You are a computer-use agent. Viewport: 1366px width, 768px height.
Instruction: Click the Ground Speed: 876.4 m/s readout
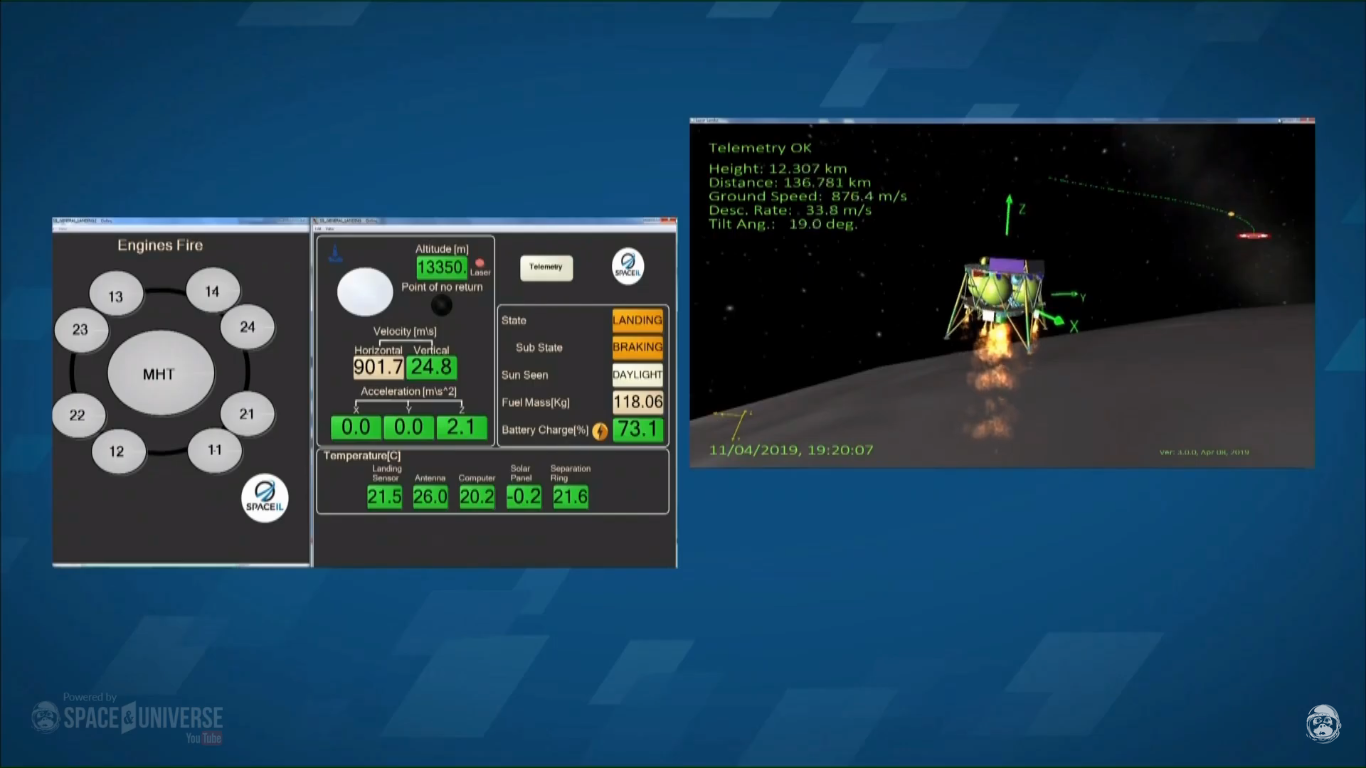point(808,197)
